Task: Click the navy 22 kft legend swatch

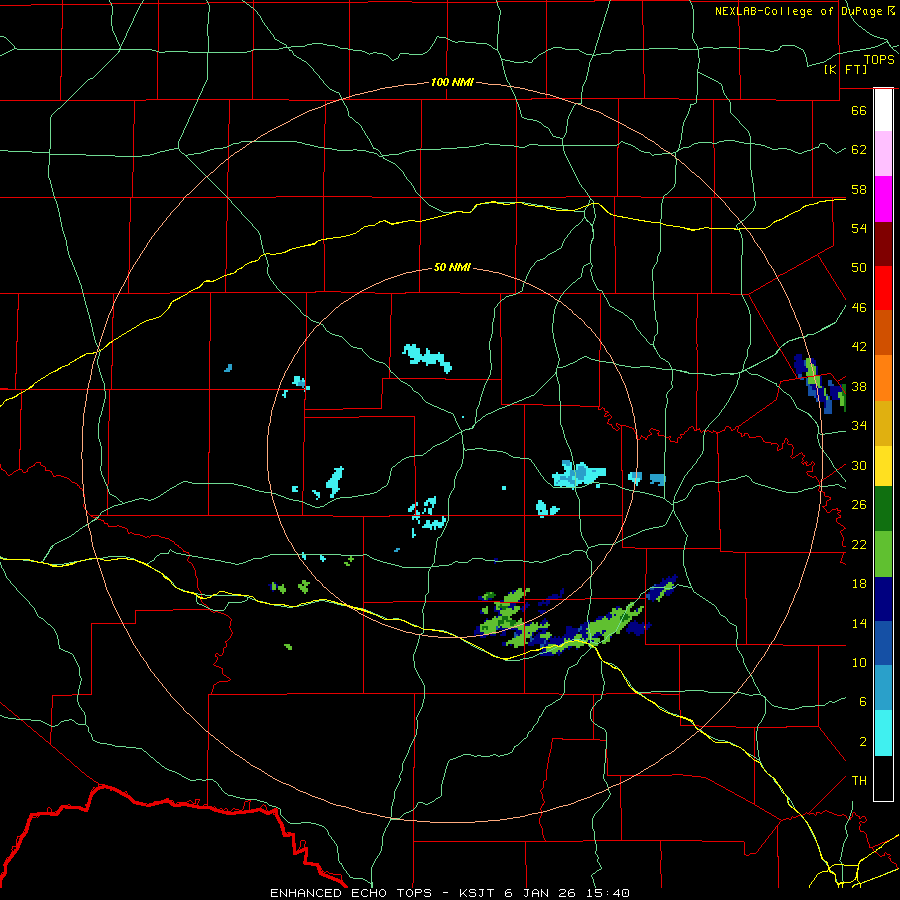Action: [x=883, y=599]
